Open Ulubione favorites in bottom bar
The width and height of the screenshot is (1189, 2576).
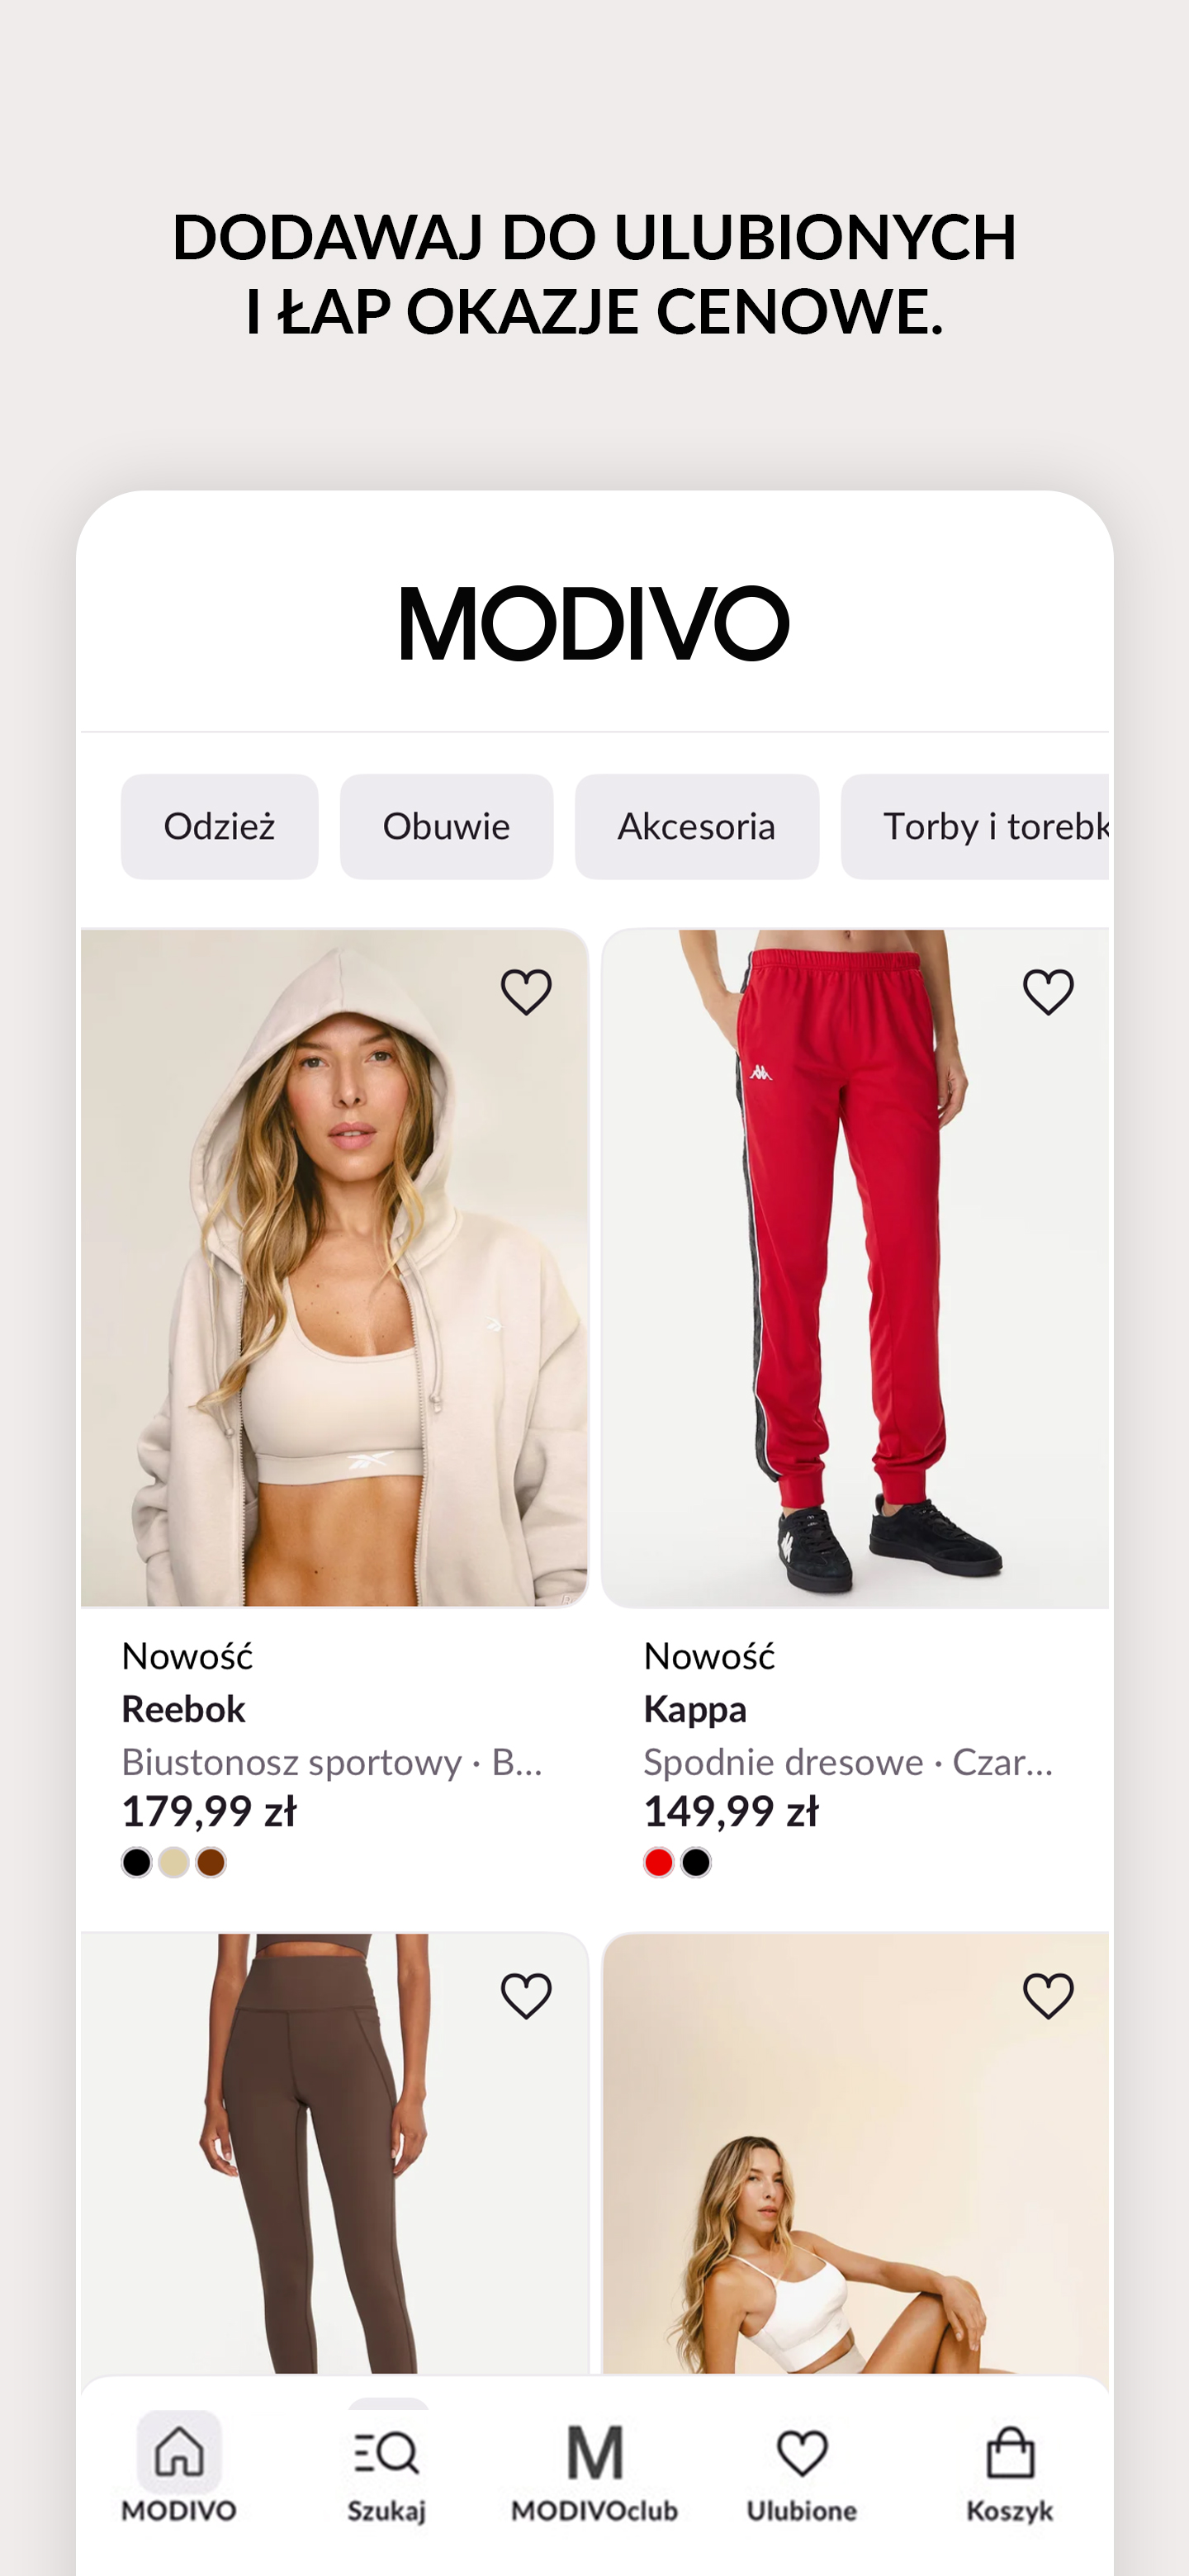coord(802,2468)
